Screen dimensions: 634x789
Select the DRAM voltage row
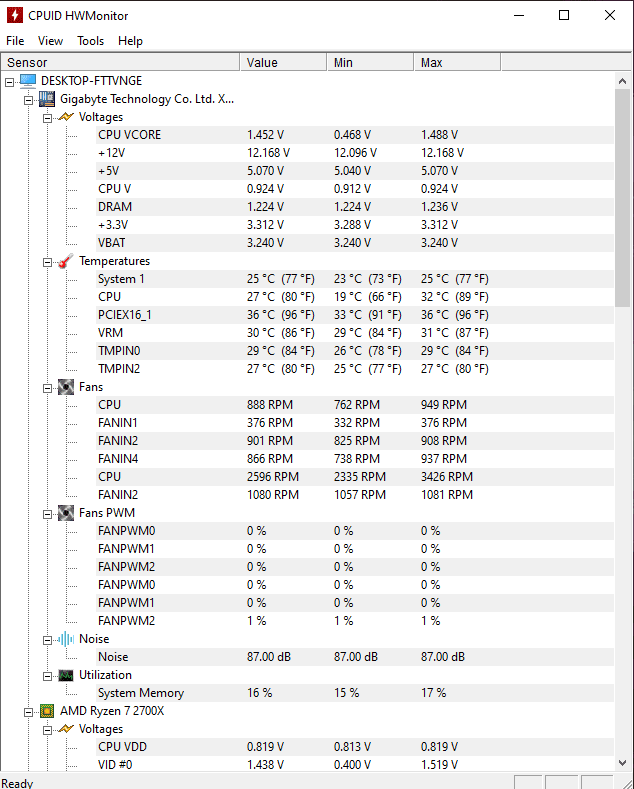pos(355,207)
